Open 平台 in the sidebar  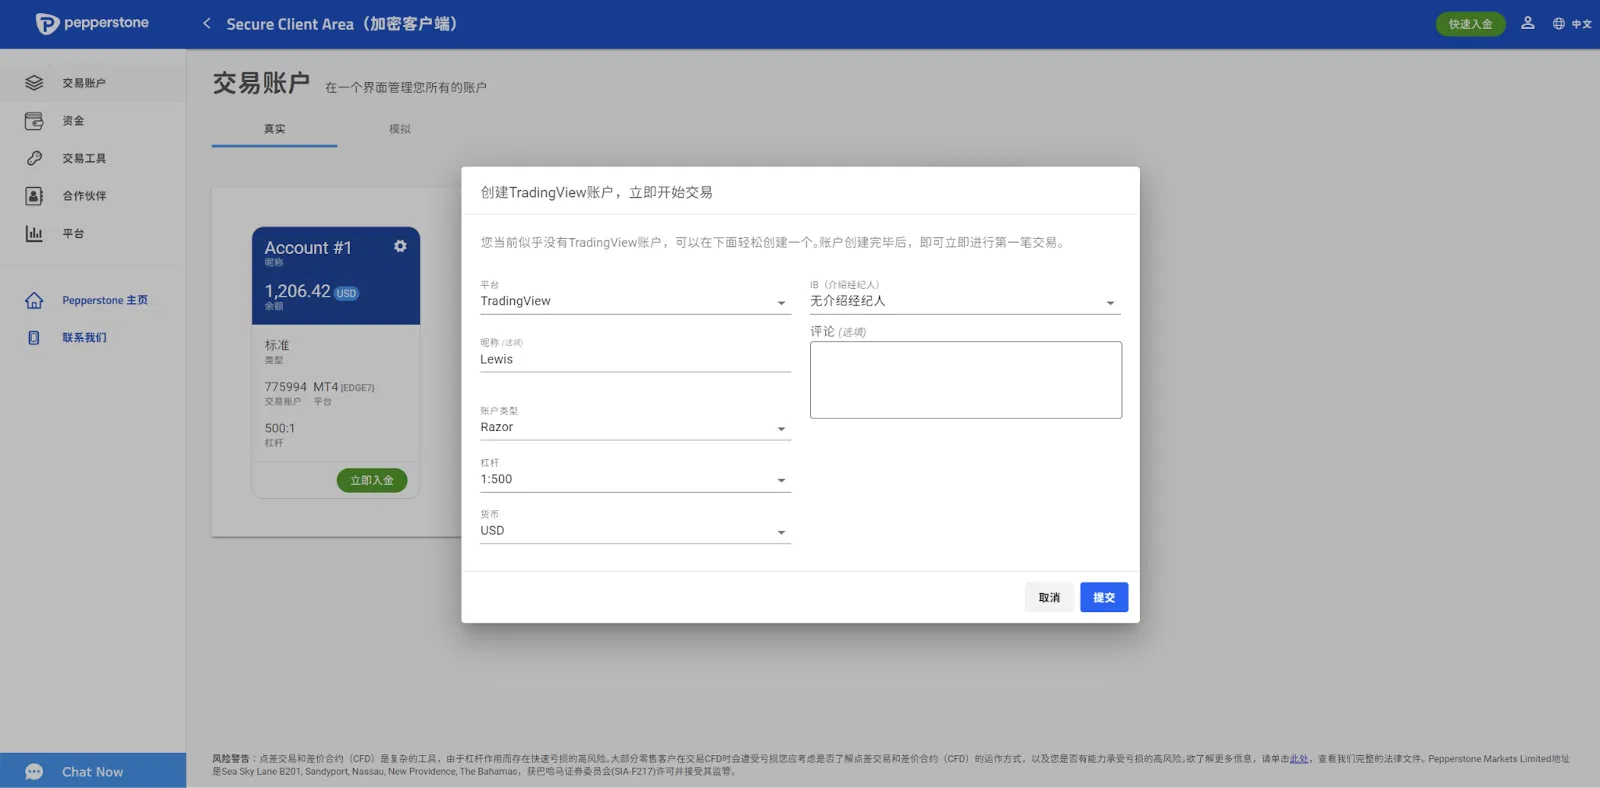click(73, 233)
